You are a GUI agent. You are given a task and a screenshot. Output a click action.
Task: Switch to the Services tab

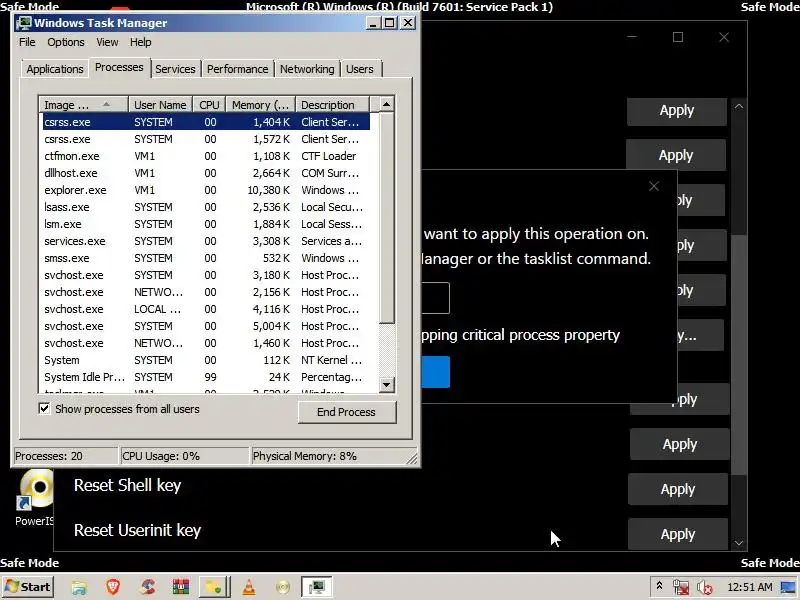coord(175,69)
